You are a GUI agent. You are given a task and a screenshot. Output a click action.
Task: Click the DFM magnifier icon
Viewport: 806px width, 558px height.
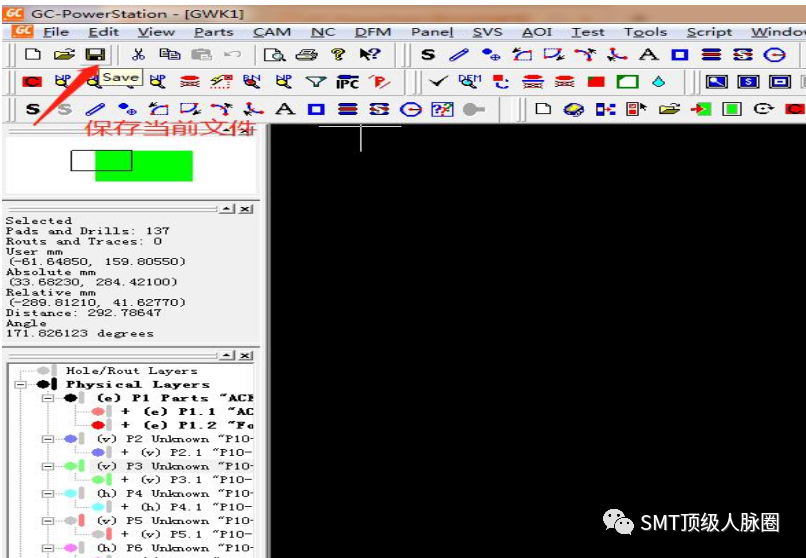[469, 82]
